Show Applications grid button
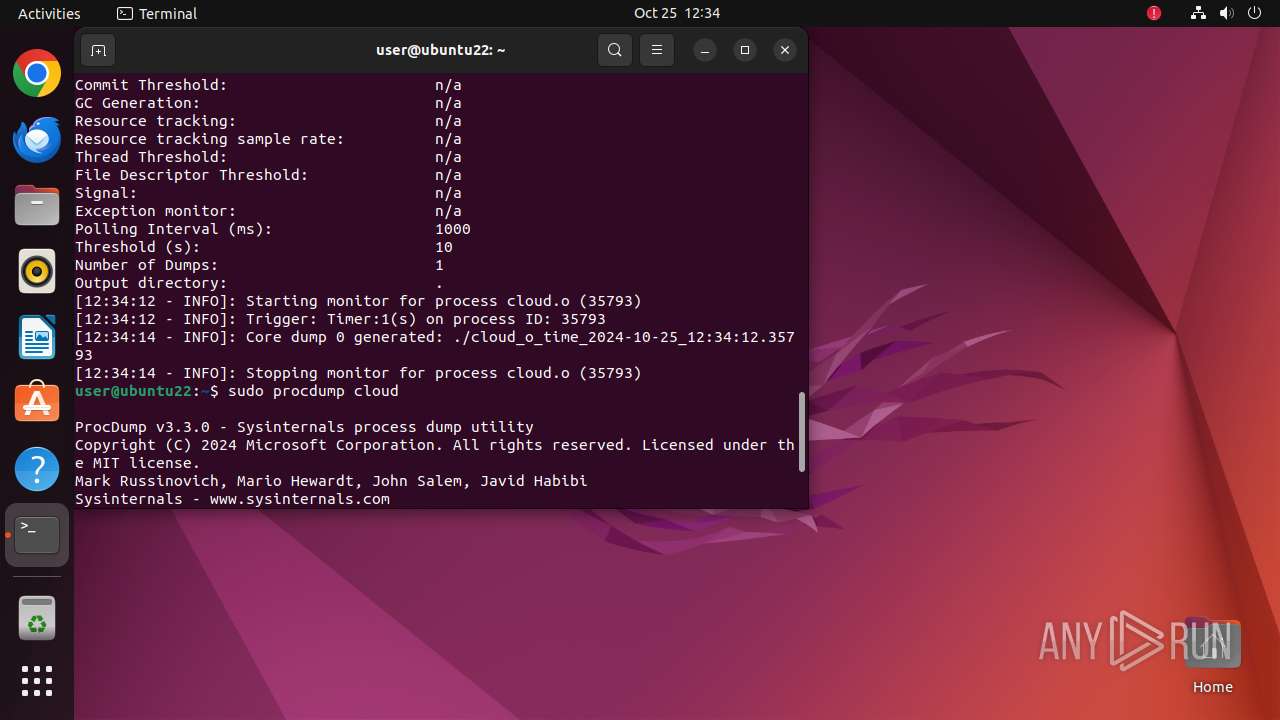This screenshot has height=720, width=1280. (x=37, y=681)
